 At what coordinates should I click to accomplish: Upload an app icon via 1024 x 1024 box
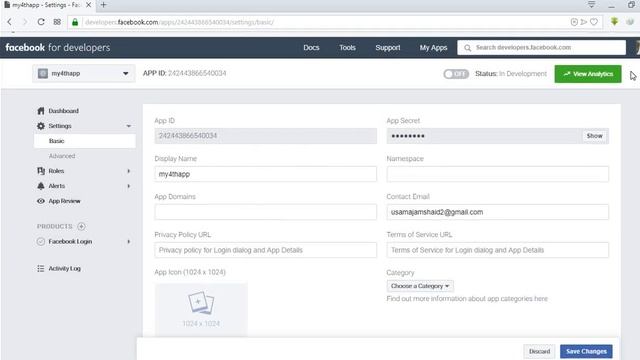(x=201, y=309)
